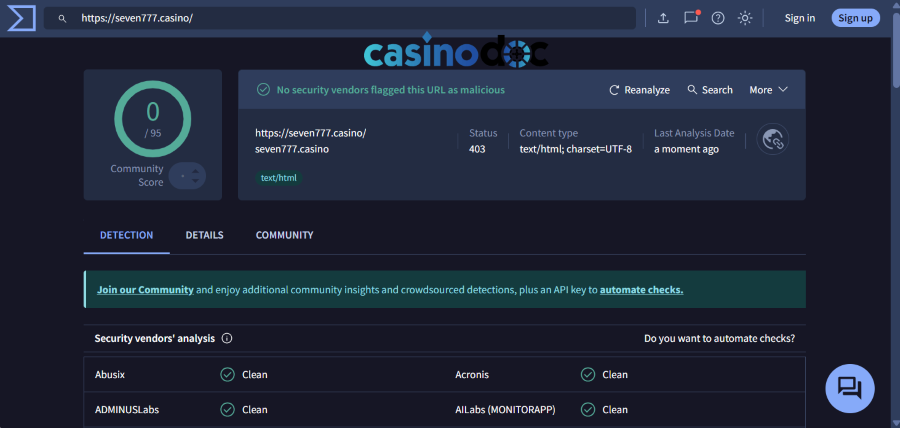Expand the More dropdown

tap(769, 90)
